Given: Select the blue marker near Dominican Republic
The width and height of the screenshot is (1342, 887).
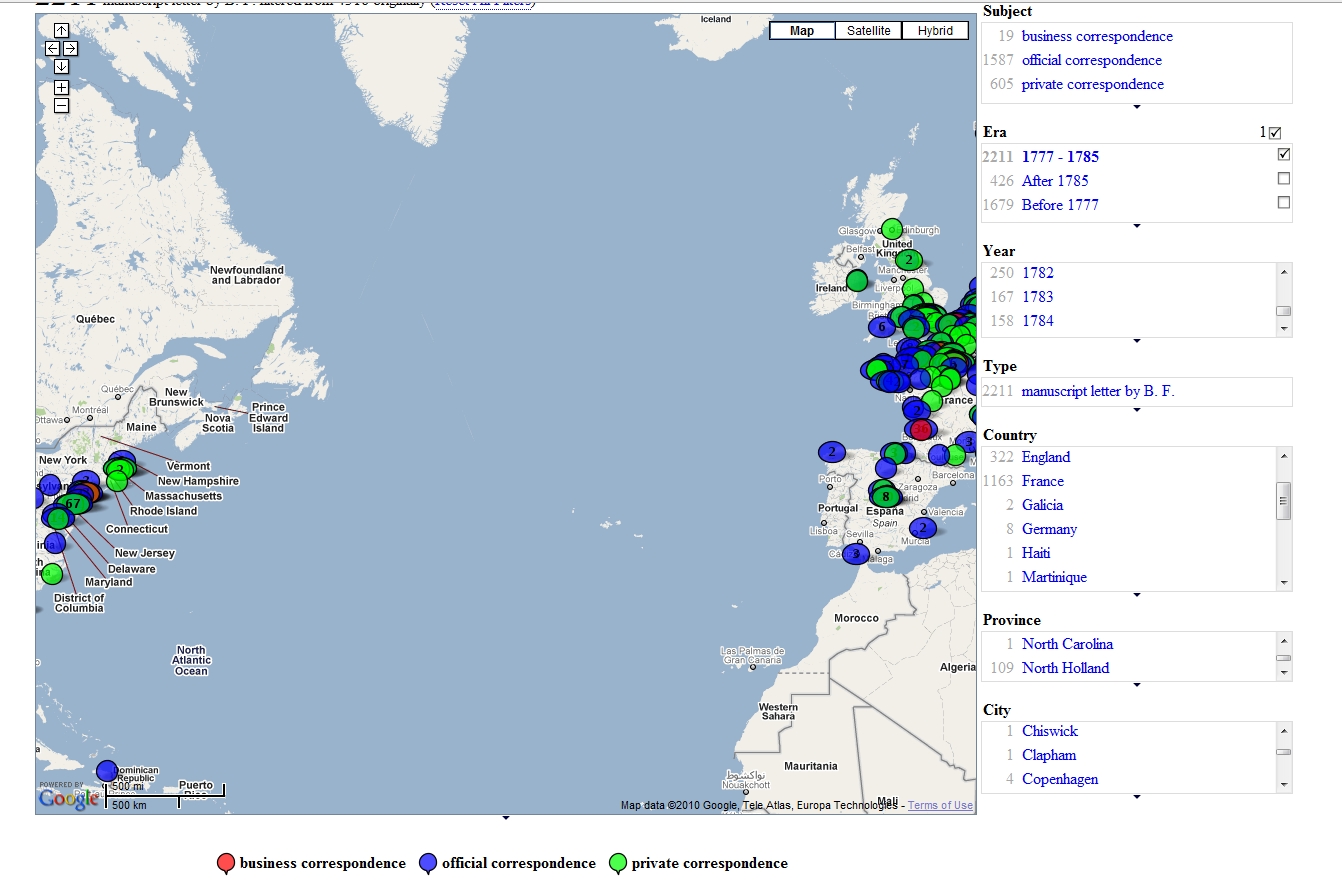Looking at the screenshot, I should point(107,771).
